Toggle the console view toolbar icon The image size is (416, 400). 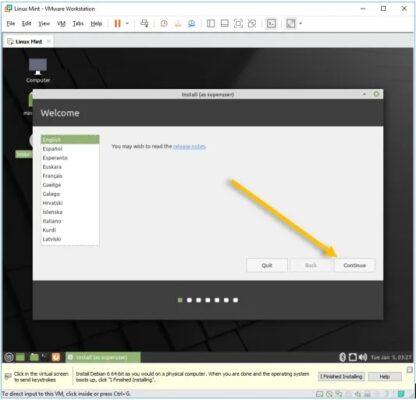coord(271,23)
